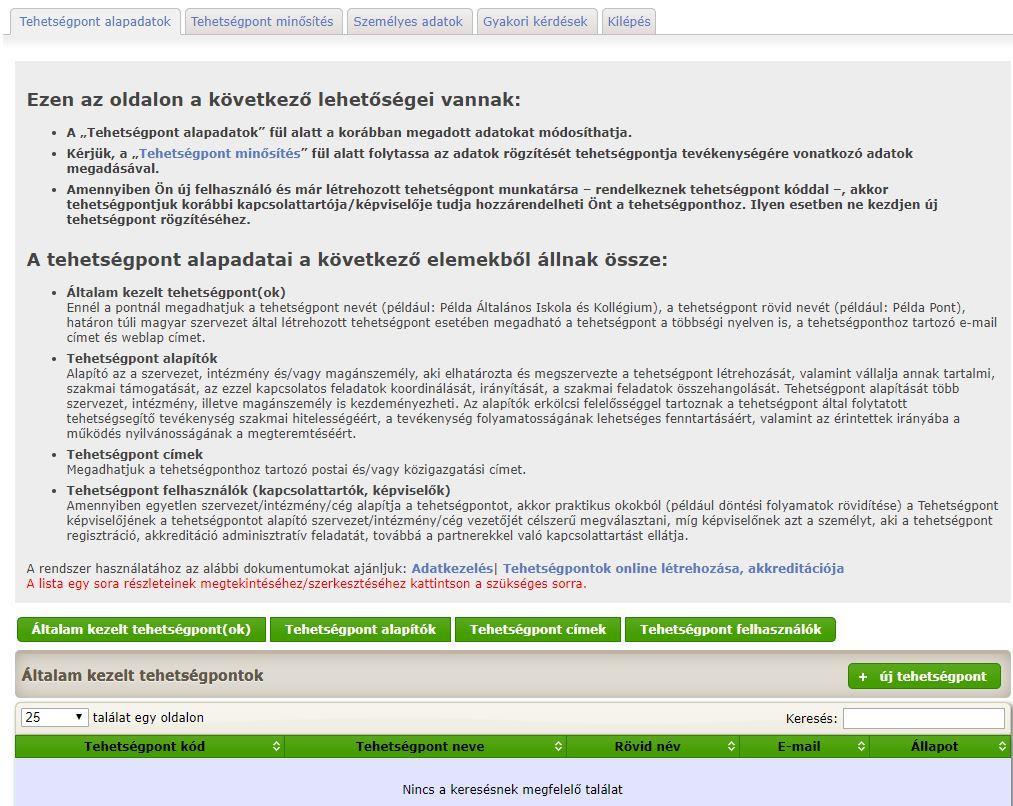Click the 'Nincs a keresésnek megfelelő találat' text

[512, 789]
